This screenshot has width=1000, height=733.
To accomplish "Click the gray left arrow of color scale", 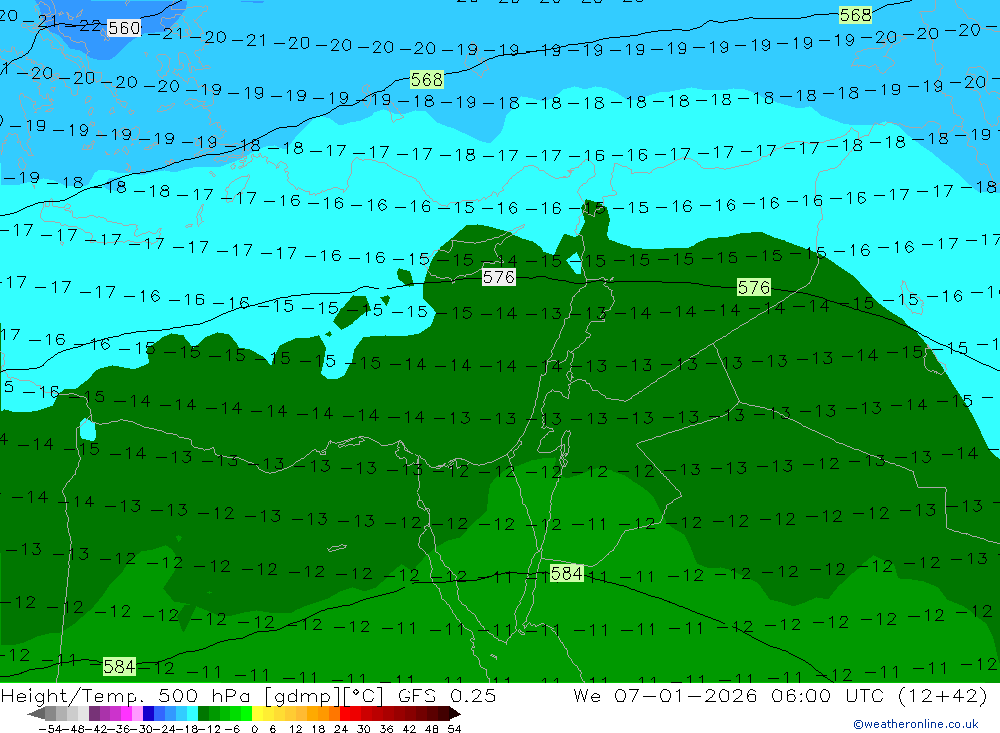I will 36,714.
